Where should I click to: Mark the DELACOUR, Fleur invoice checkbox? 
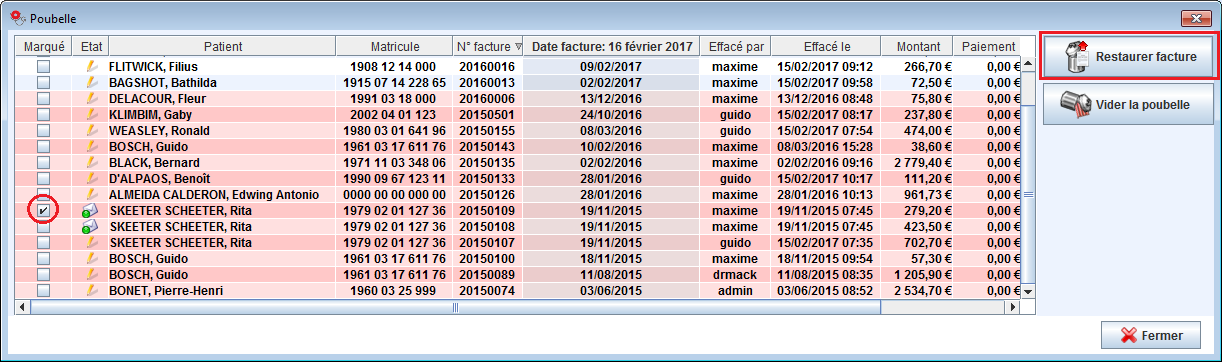pos(44,98)
